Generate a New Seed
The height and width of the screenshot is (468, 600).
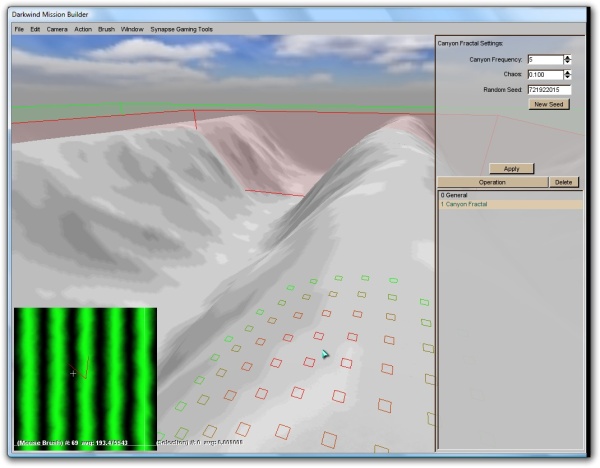coord(549,104)
